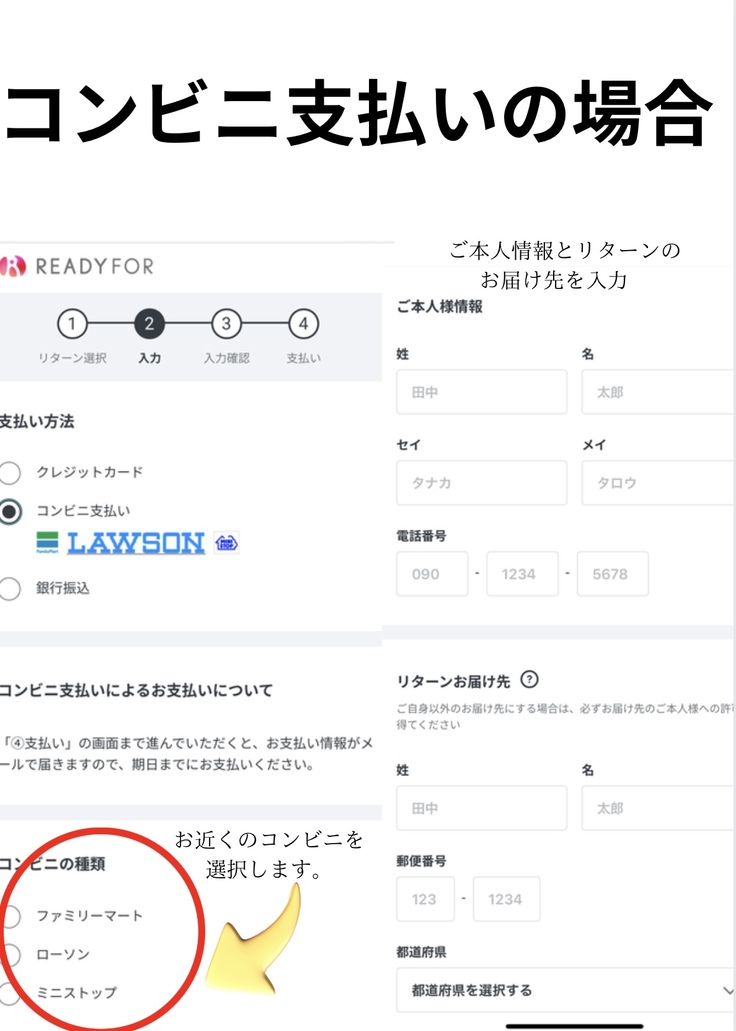The image size is (736, 1031).
Task: Click the Ministop logo icon
Action: coord(226,543)
